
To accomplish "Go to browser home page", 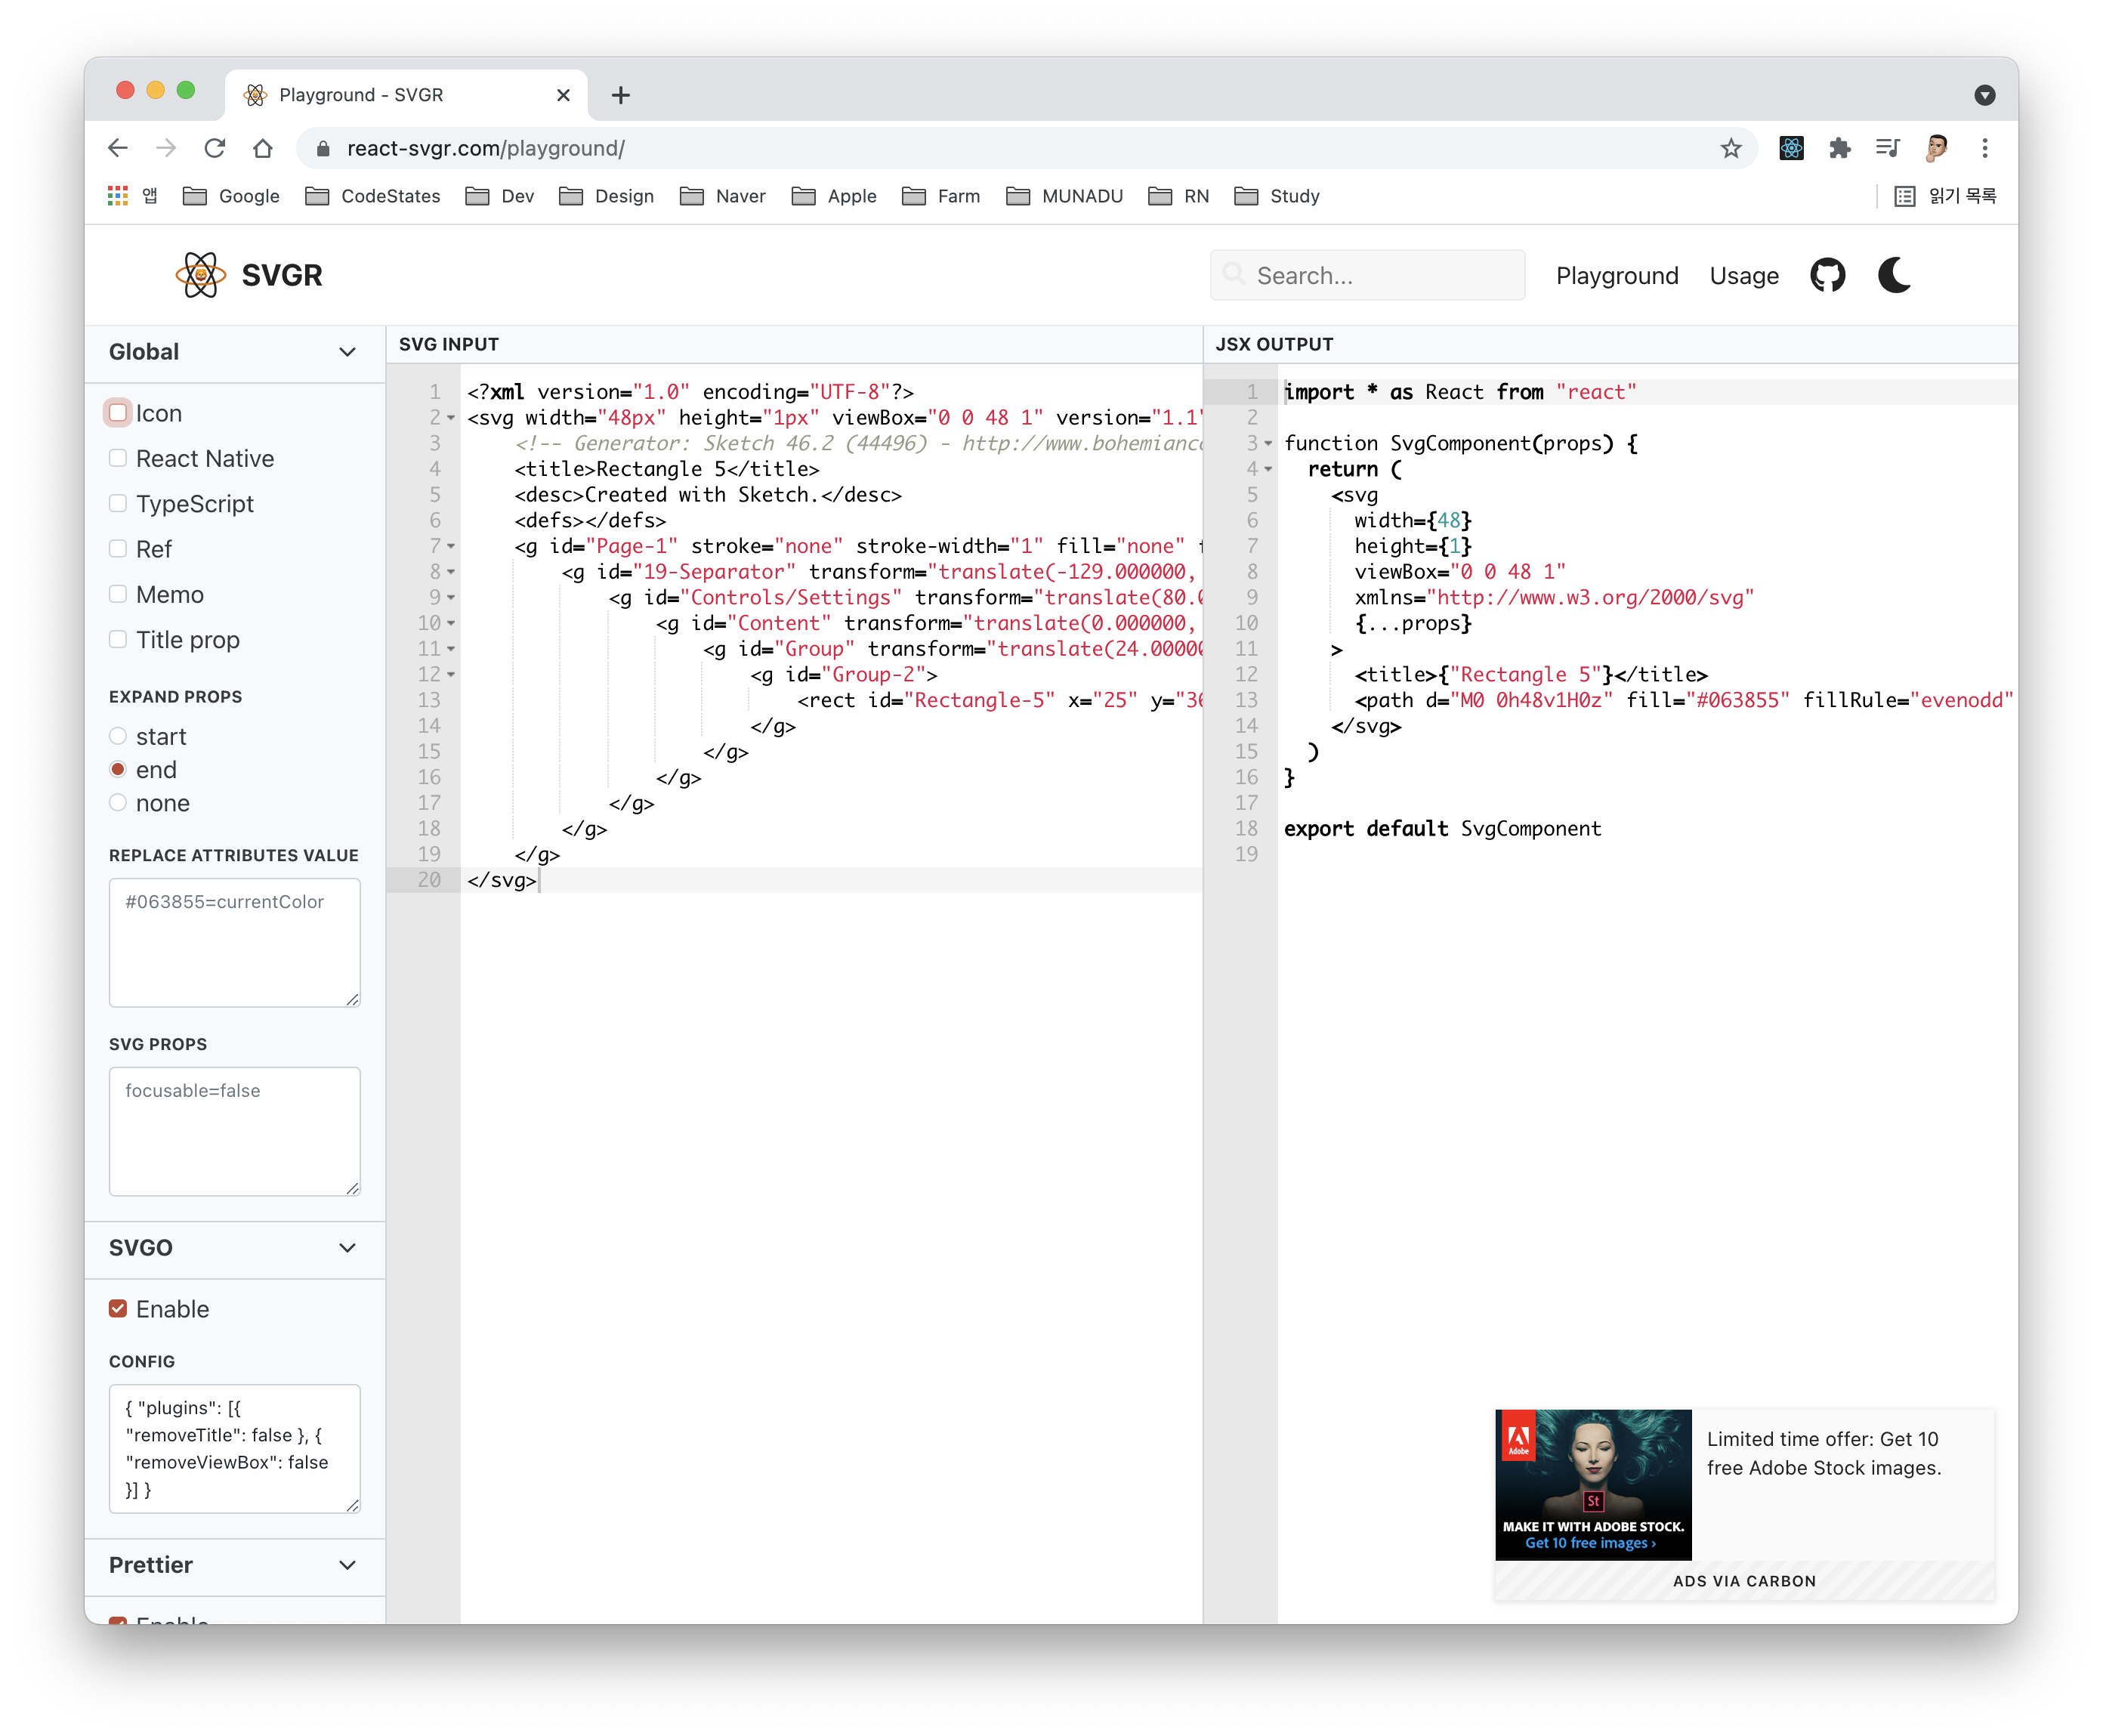I will [262, 148].
